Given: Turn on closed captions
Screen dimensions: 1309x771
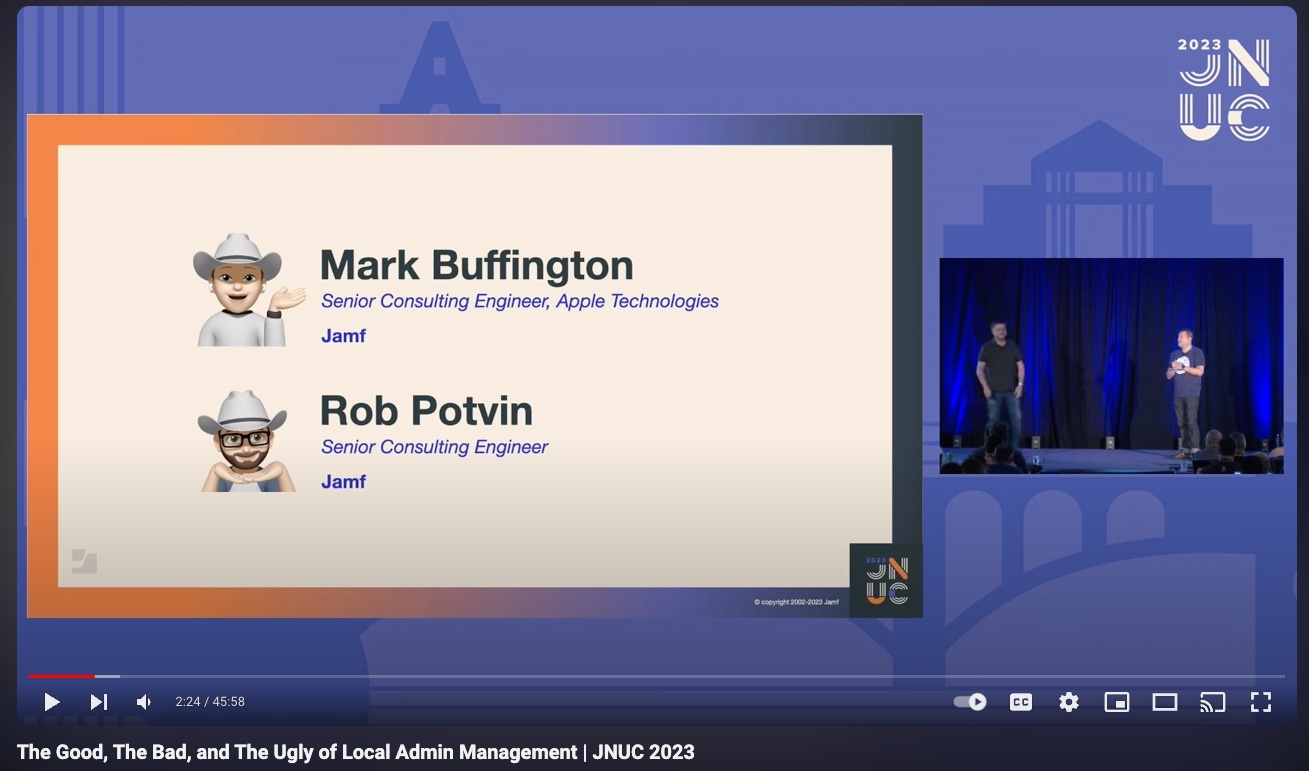Looking at the screenshot, I should (x=1020, y=702).
